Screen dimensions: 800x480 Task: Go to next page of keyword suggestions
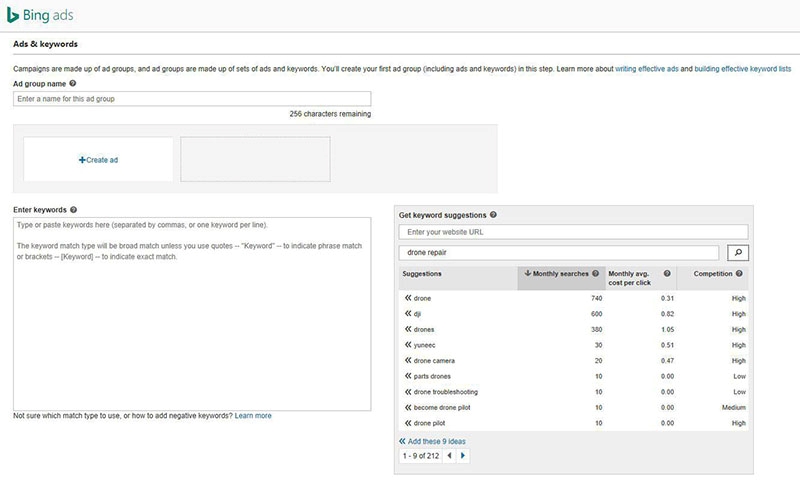click(463, 455)
